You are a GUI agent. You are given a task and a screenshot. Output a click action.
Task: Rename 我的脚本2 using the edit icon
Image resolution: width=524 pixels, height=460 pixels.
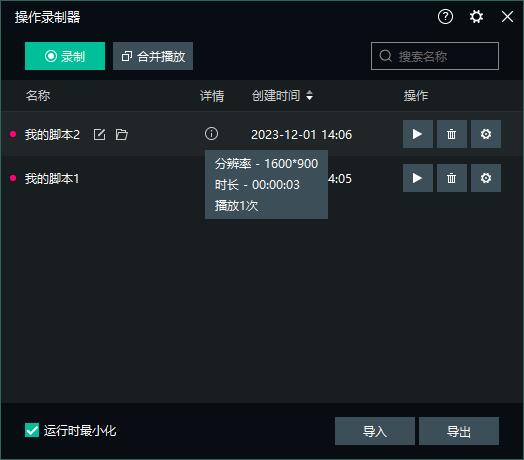click(99, 134)
